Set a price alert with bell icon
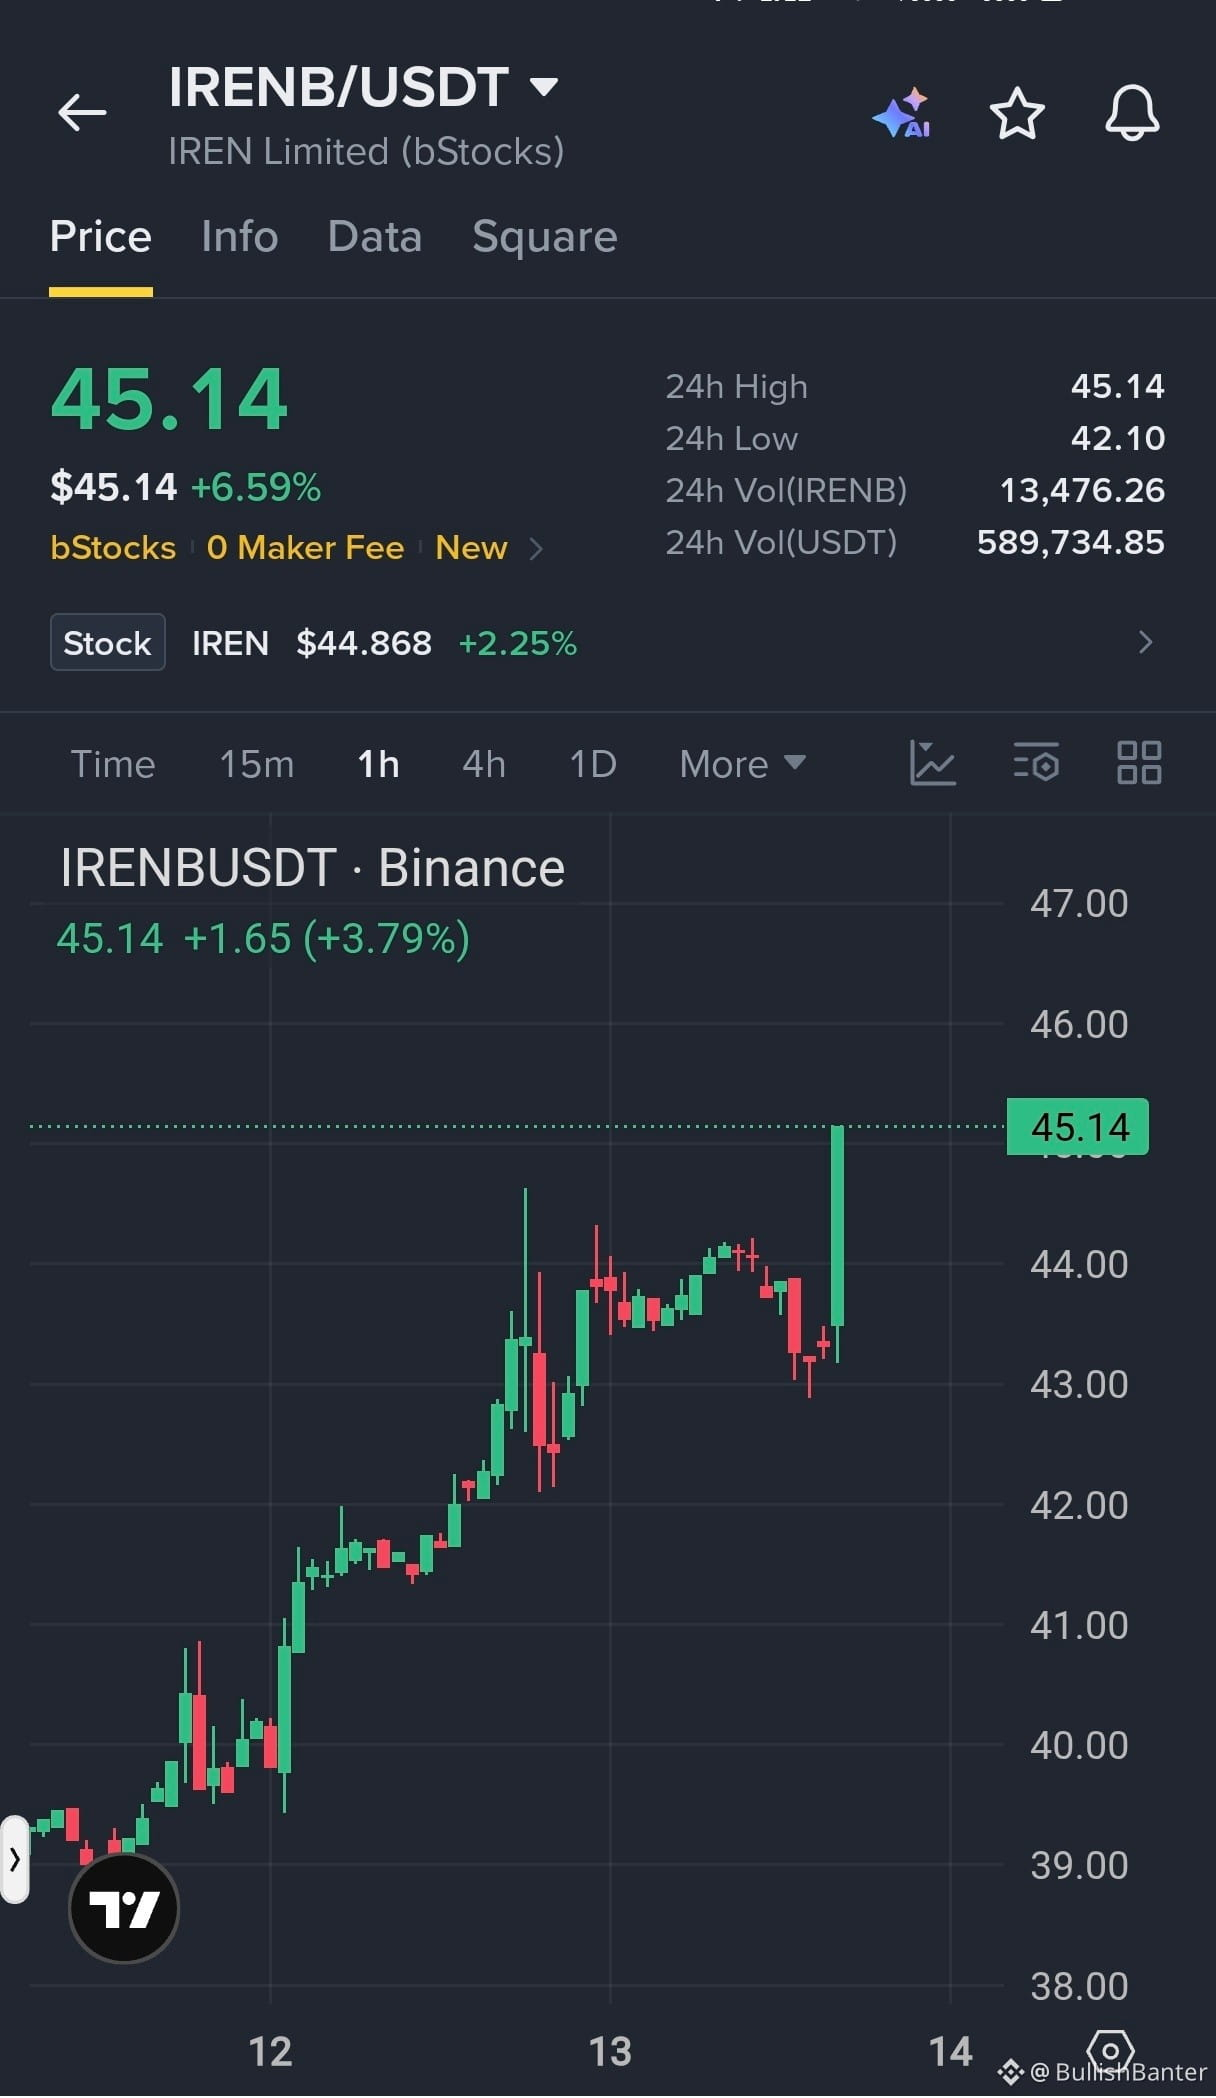Viewport: 1216px width, 2098px height. [x=1132, y=113]
